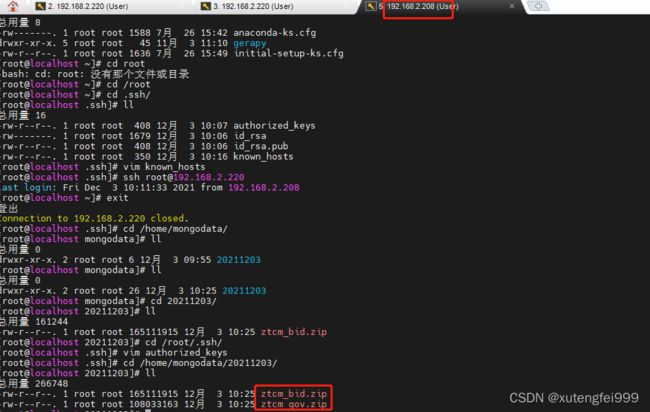Close the 192.168.2.208 session tab

[x=512, y=6]
